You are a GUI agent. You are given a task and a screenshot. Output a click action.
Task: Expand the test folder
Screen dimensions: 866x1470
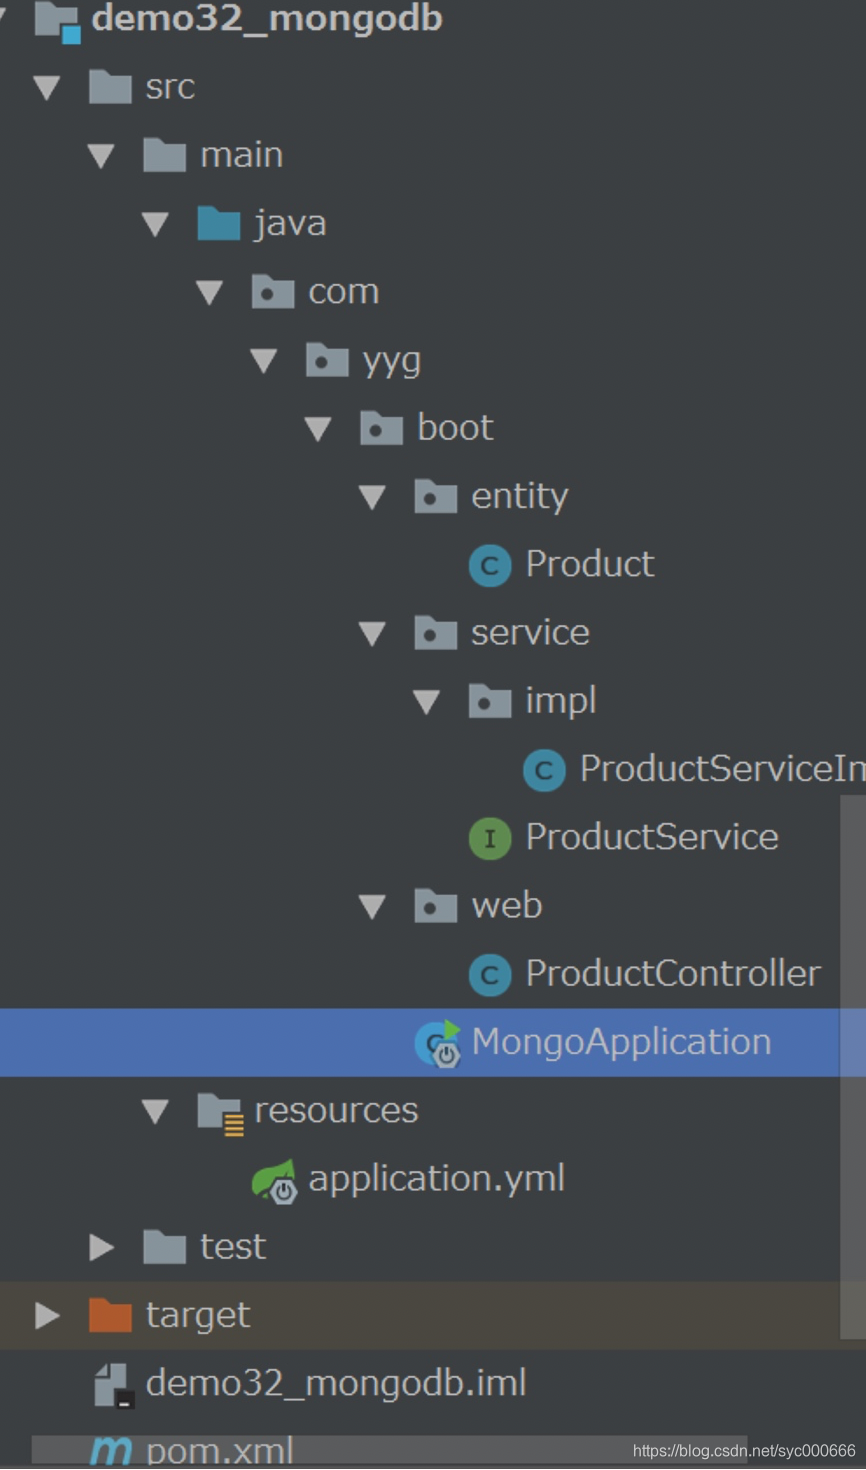(x=100, y=1247)
